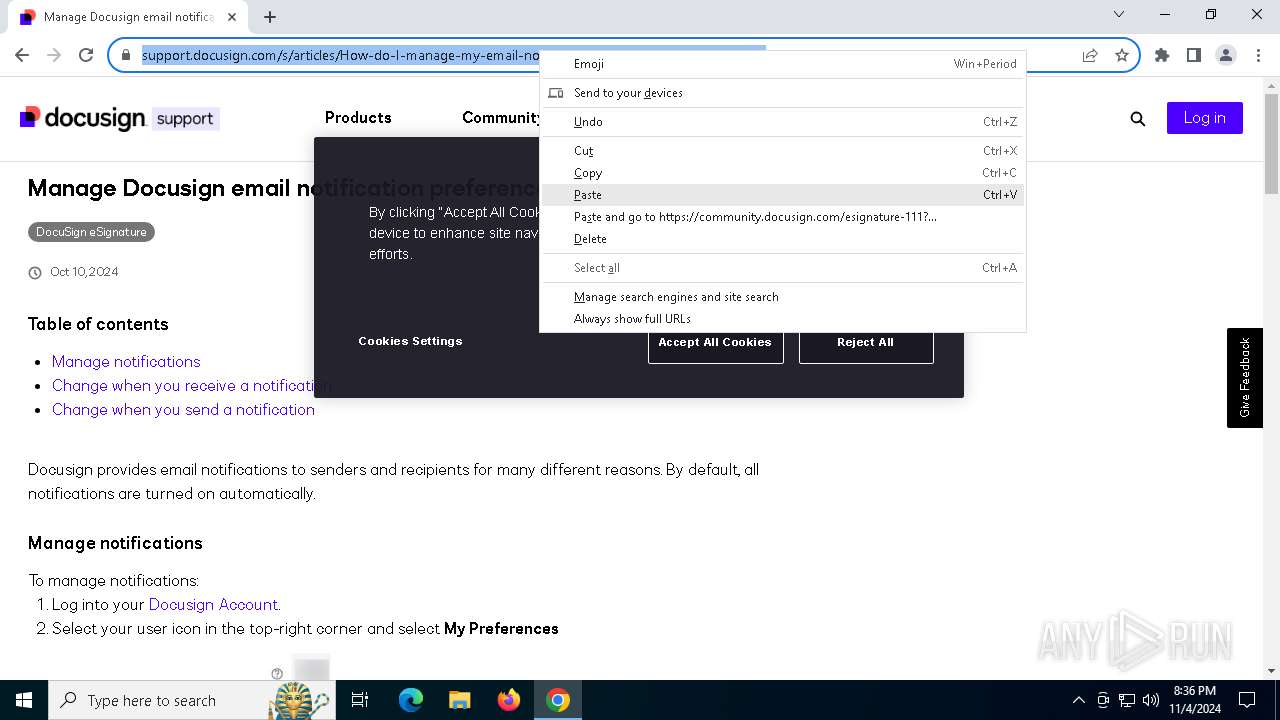Image resolution: width=1280 pixels, height=720 pixels.
Task: Click the Log in button
Action: click(1204, 118)
